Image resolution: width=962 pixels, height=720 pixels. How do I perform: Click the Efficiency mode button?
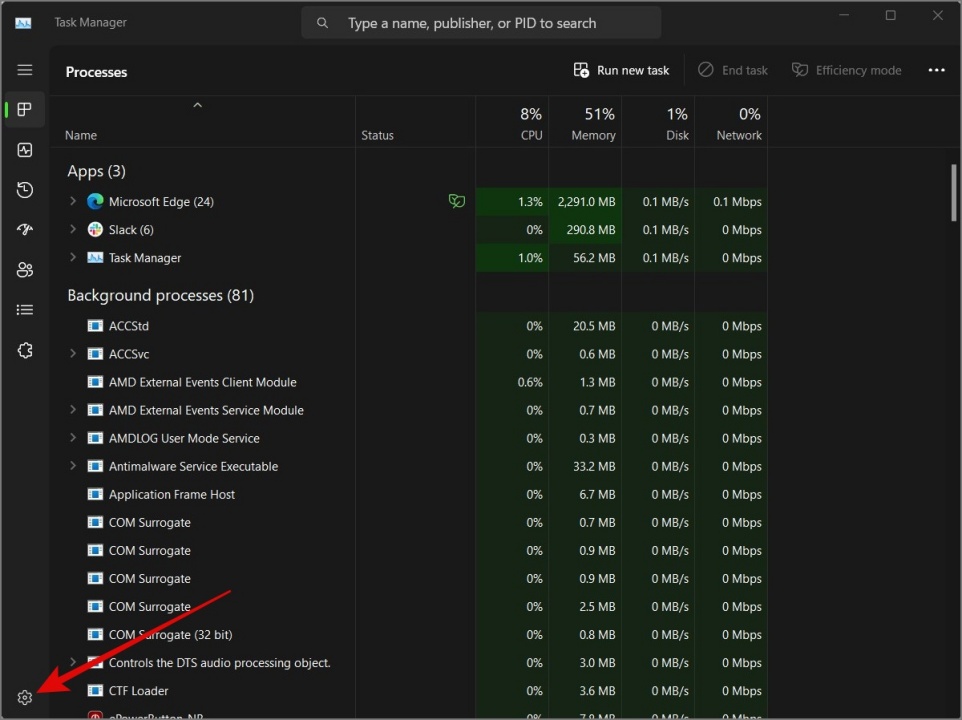(847, 71)
